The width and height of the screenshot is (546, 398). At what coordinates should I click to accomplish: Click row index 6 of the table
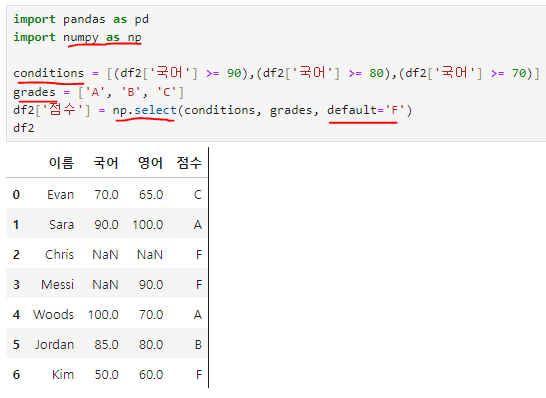coord(16,375)
